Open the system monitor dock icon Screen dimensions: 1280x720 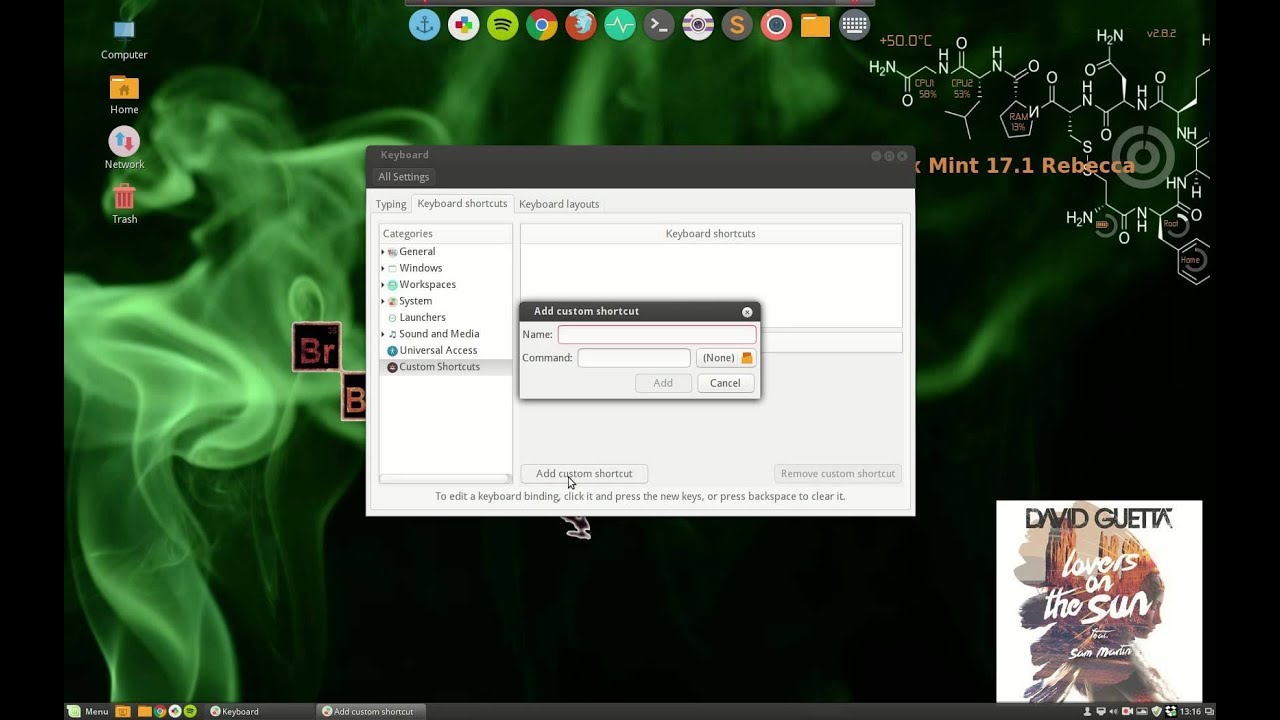pos(619,24)
